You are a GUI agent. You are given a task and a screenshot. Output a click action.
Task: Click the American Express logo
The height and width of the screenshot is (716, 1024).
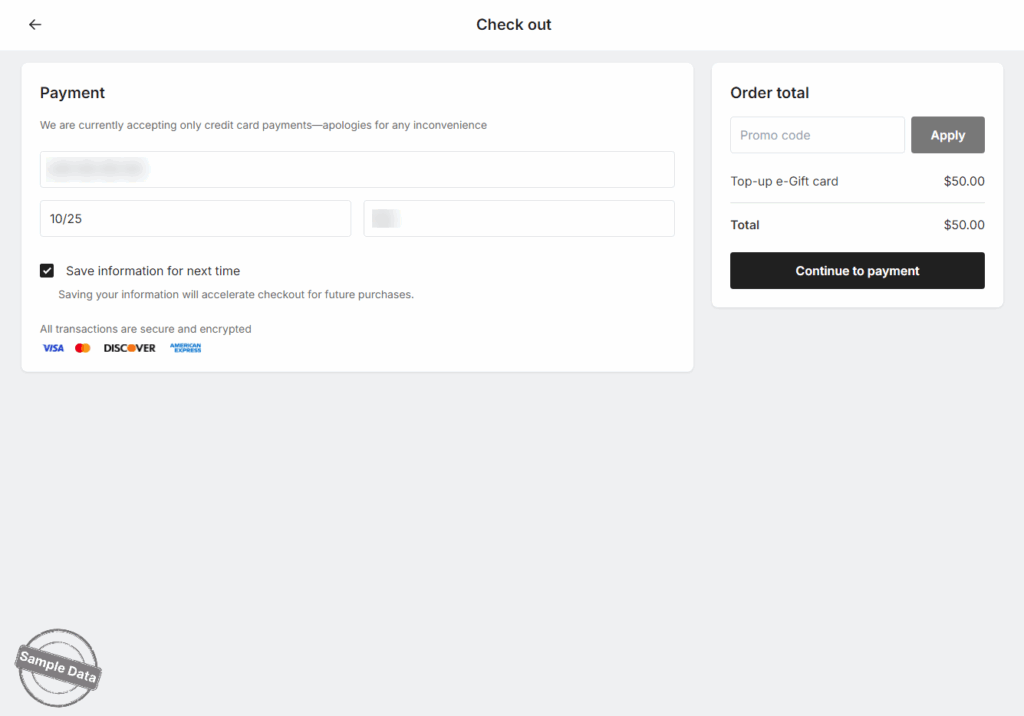186,348
